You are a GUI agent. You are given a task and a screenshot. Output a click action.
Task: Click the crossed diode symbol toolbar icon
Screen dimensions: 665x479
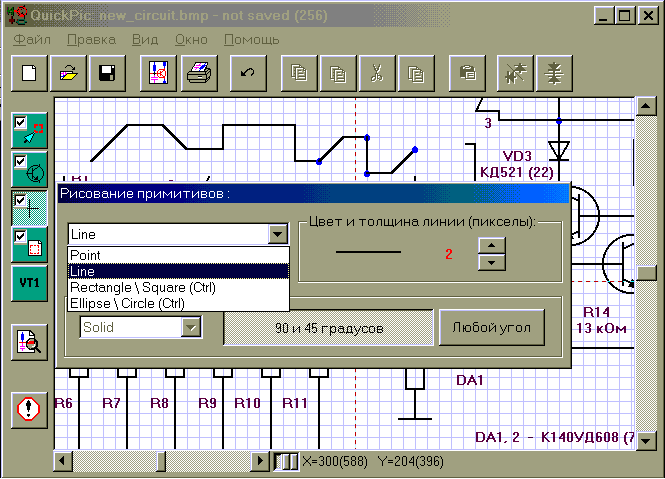pos(515,73)
